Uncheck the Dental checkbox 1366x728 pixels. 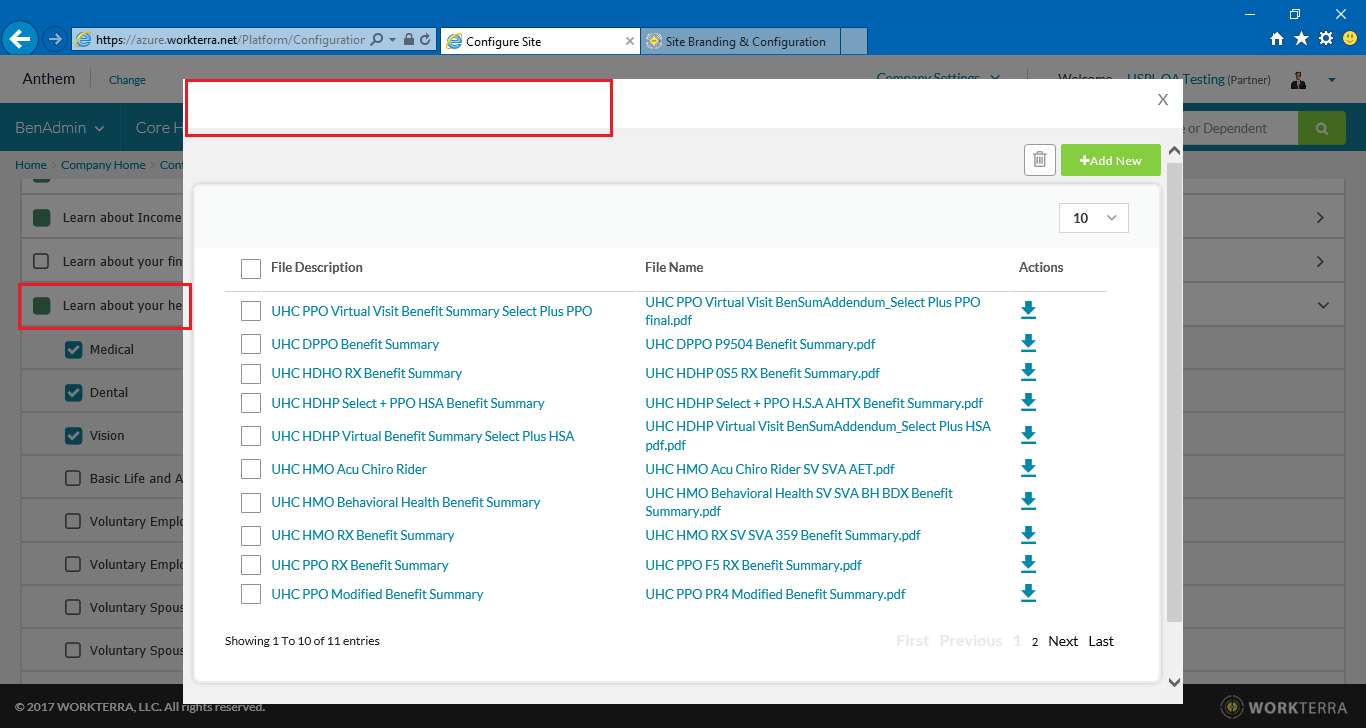coord(73,392)
